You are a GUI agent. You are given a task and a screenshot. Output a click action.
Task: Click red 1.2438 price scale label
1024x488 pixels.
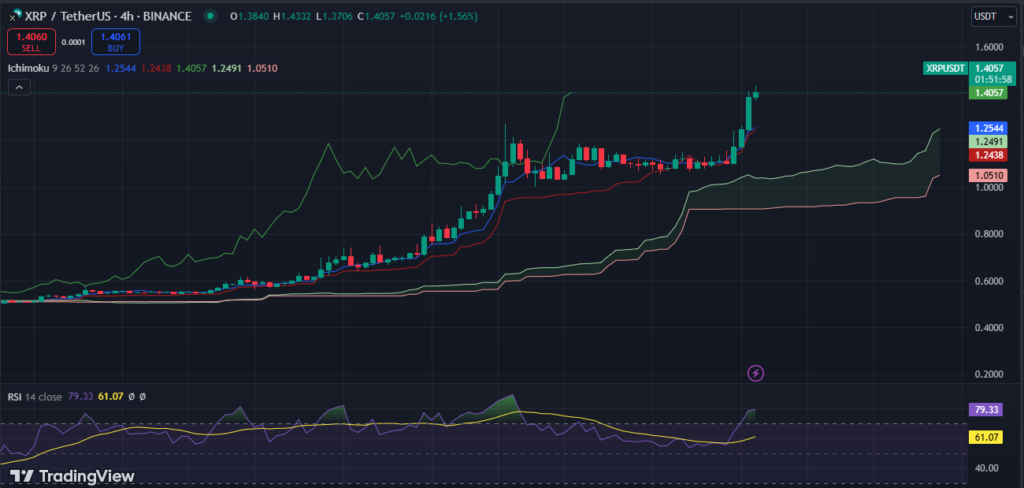pyautogui.click(x=987, y=155)
